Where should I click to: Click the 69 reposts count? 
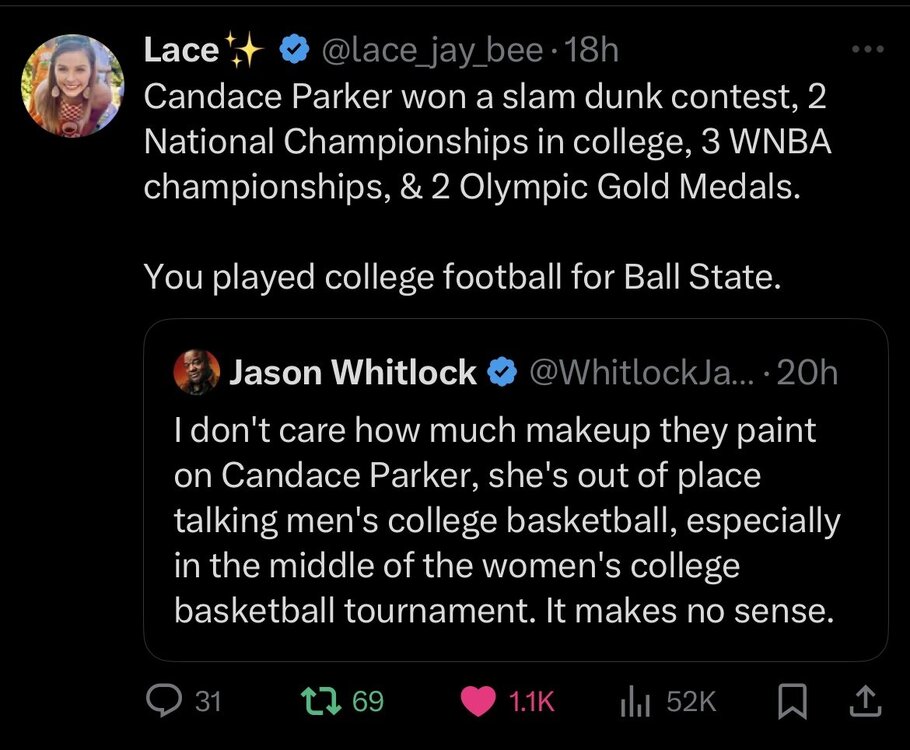[x=368, y=702]
